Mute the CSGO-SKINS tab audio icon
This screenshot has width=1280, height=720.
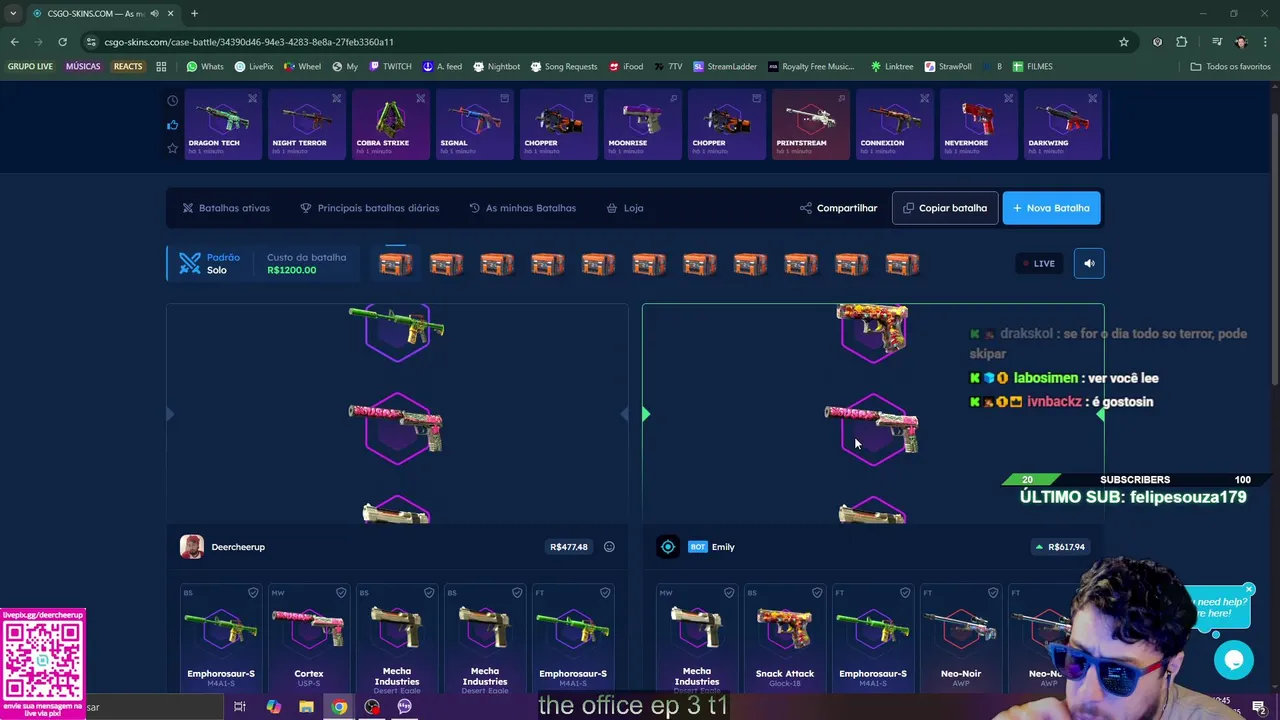154,13
